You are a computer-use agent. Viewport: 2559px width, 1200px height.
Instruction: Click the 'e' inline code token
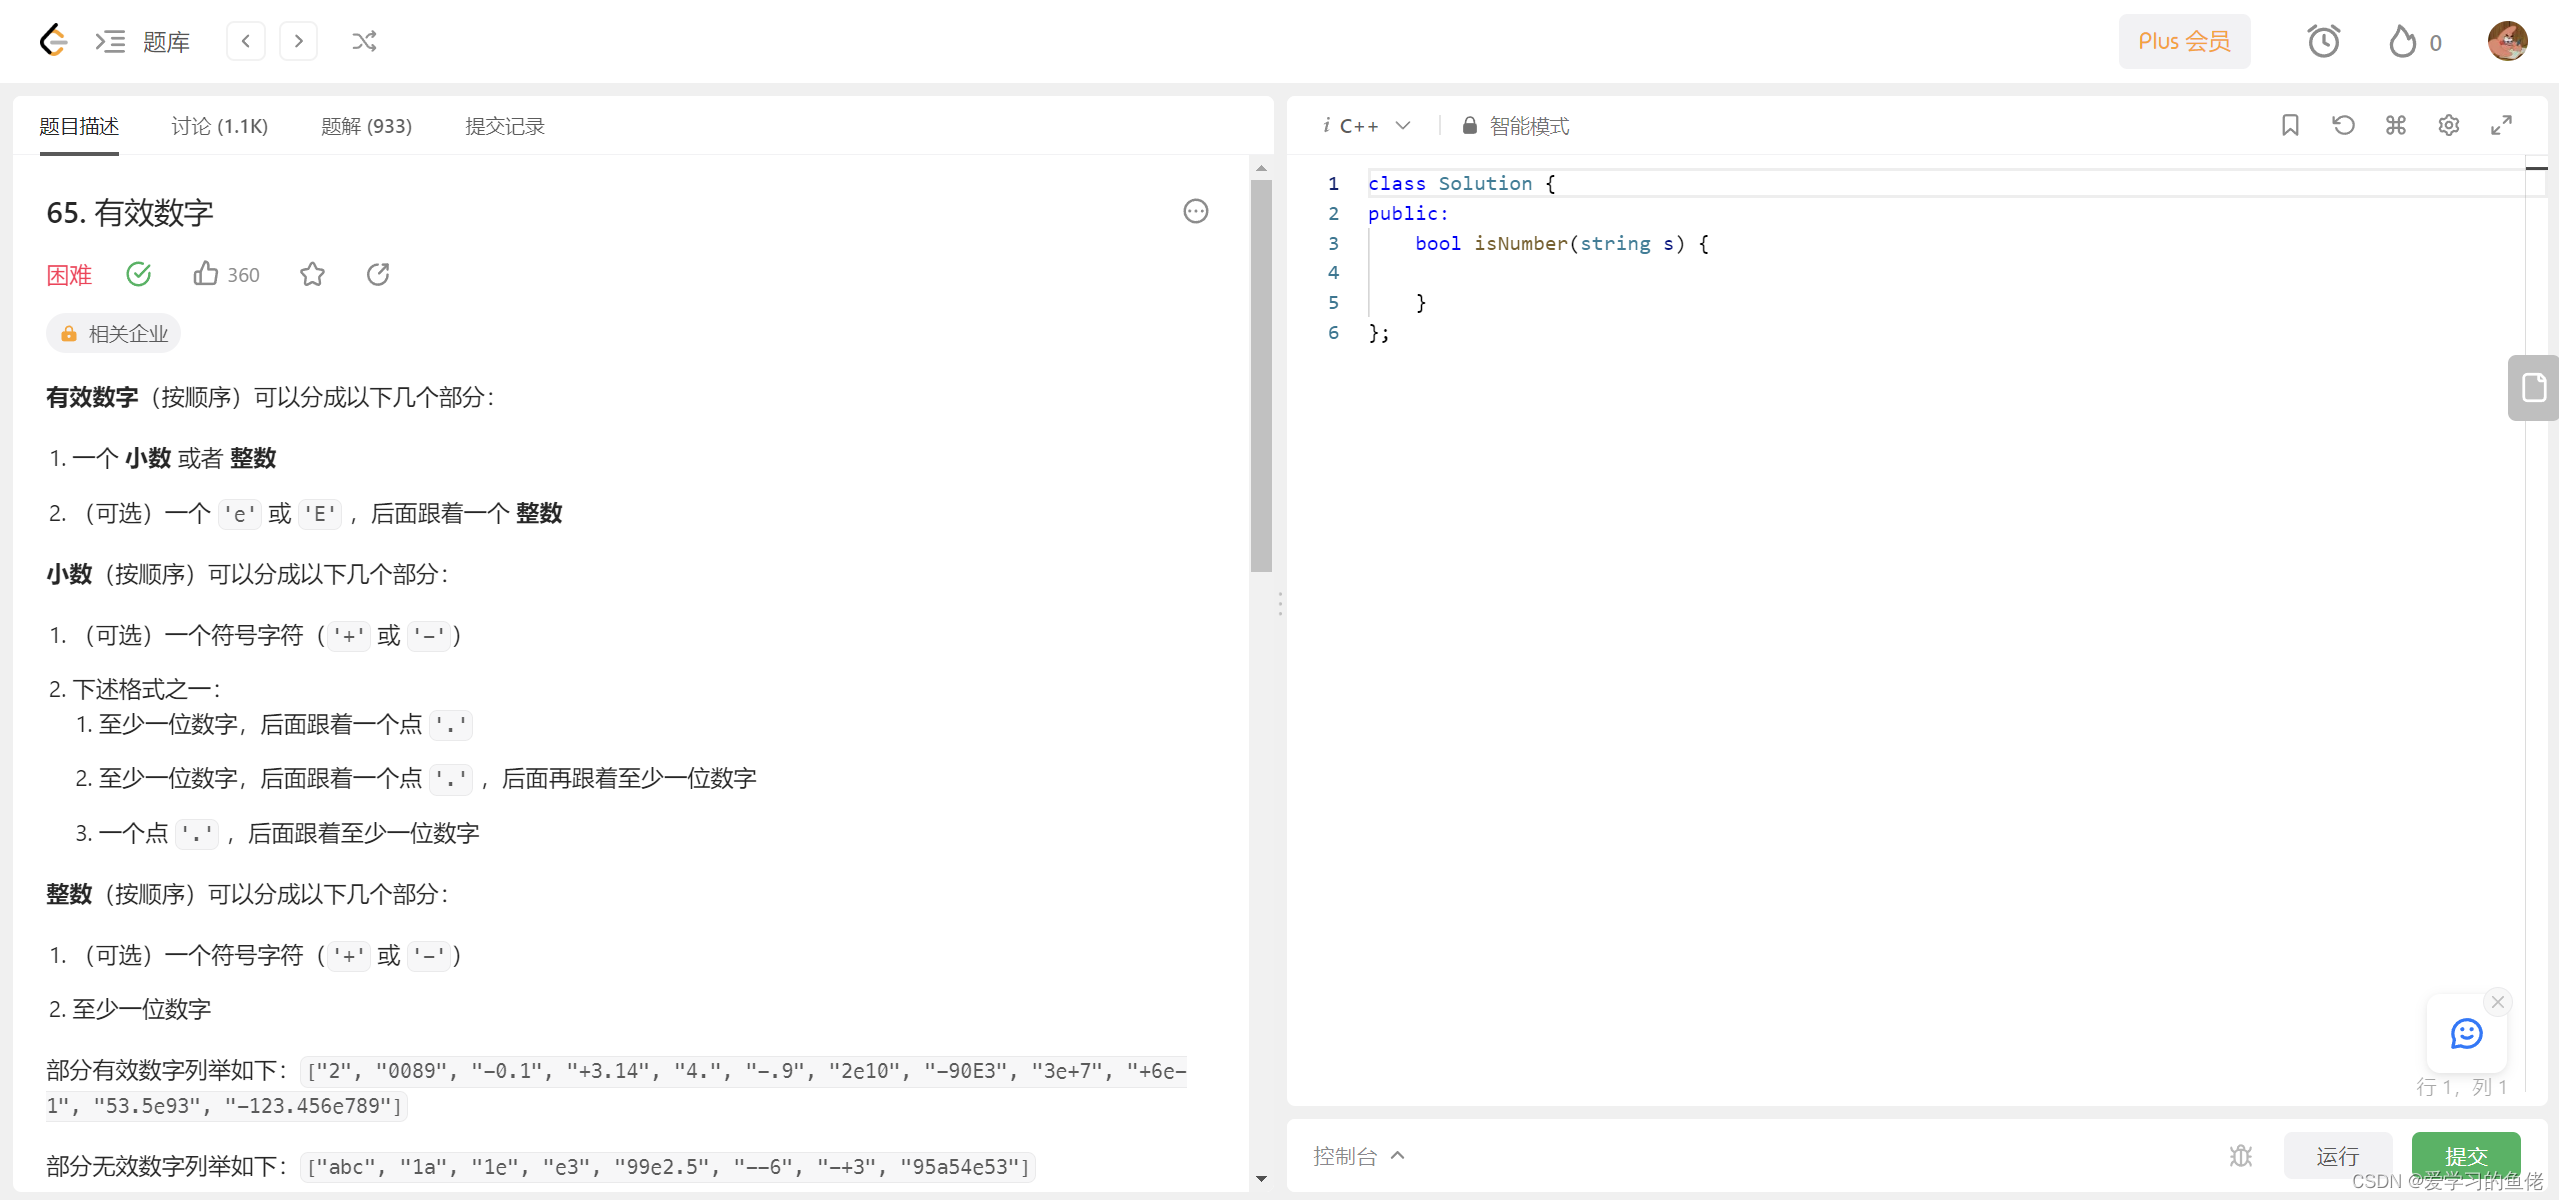(x=240, y=514)
